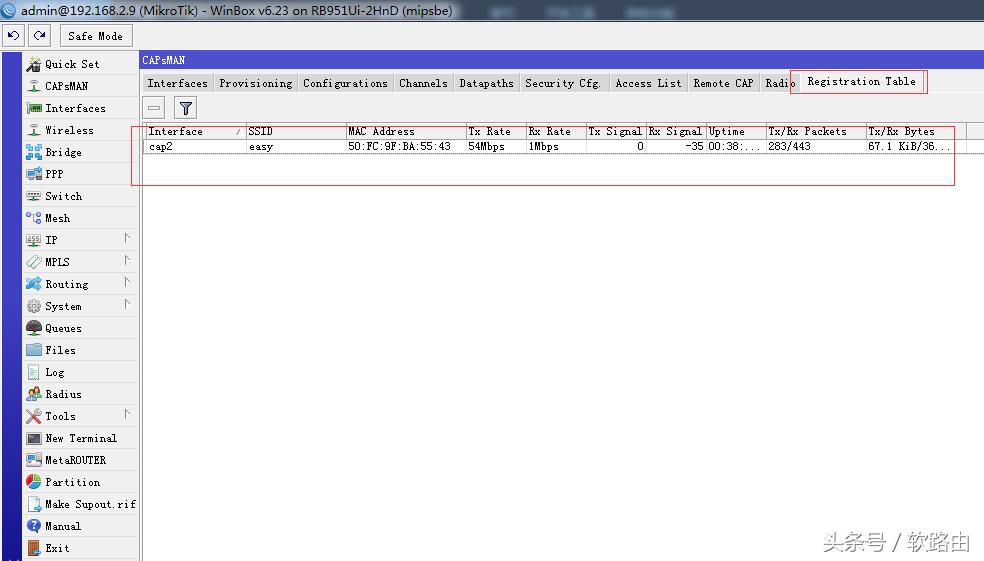984x561 pixels.
Task: Sort by Tx Signal column header
Action: coord(616,131)
